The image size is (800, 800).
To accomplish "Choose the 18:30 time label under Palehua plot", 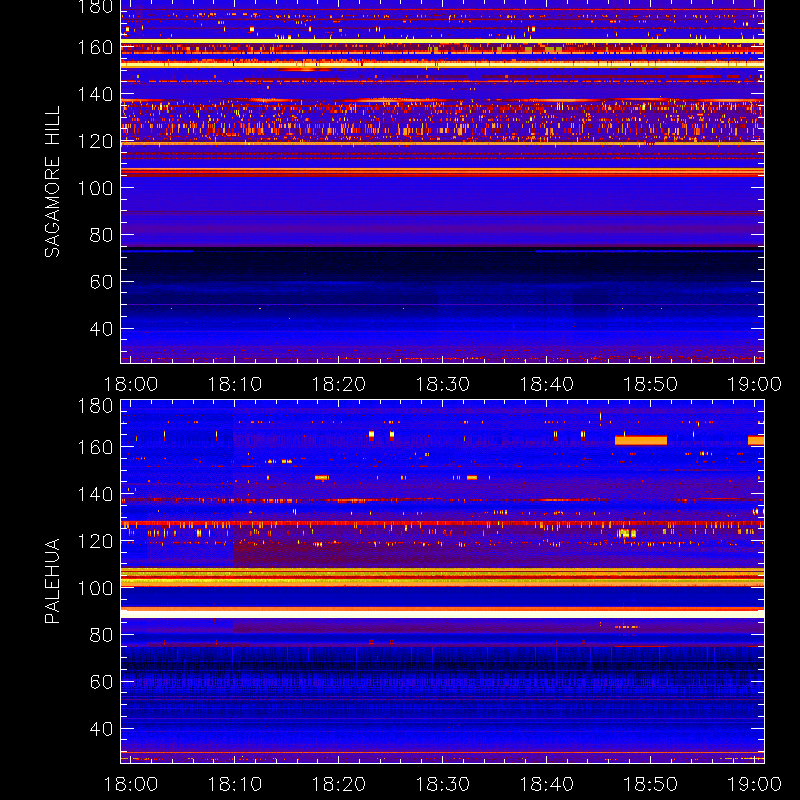I will click(442, 784).
